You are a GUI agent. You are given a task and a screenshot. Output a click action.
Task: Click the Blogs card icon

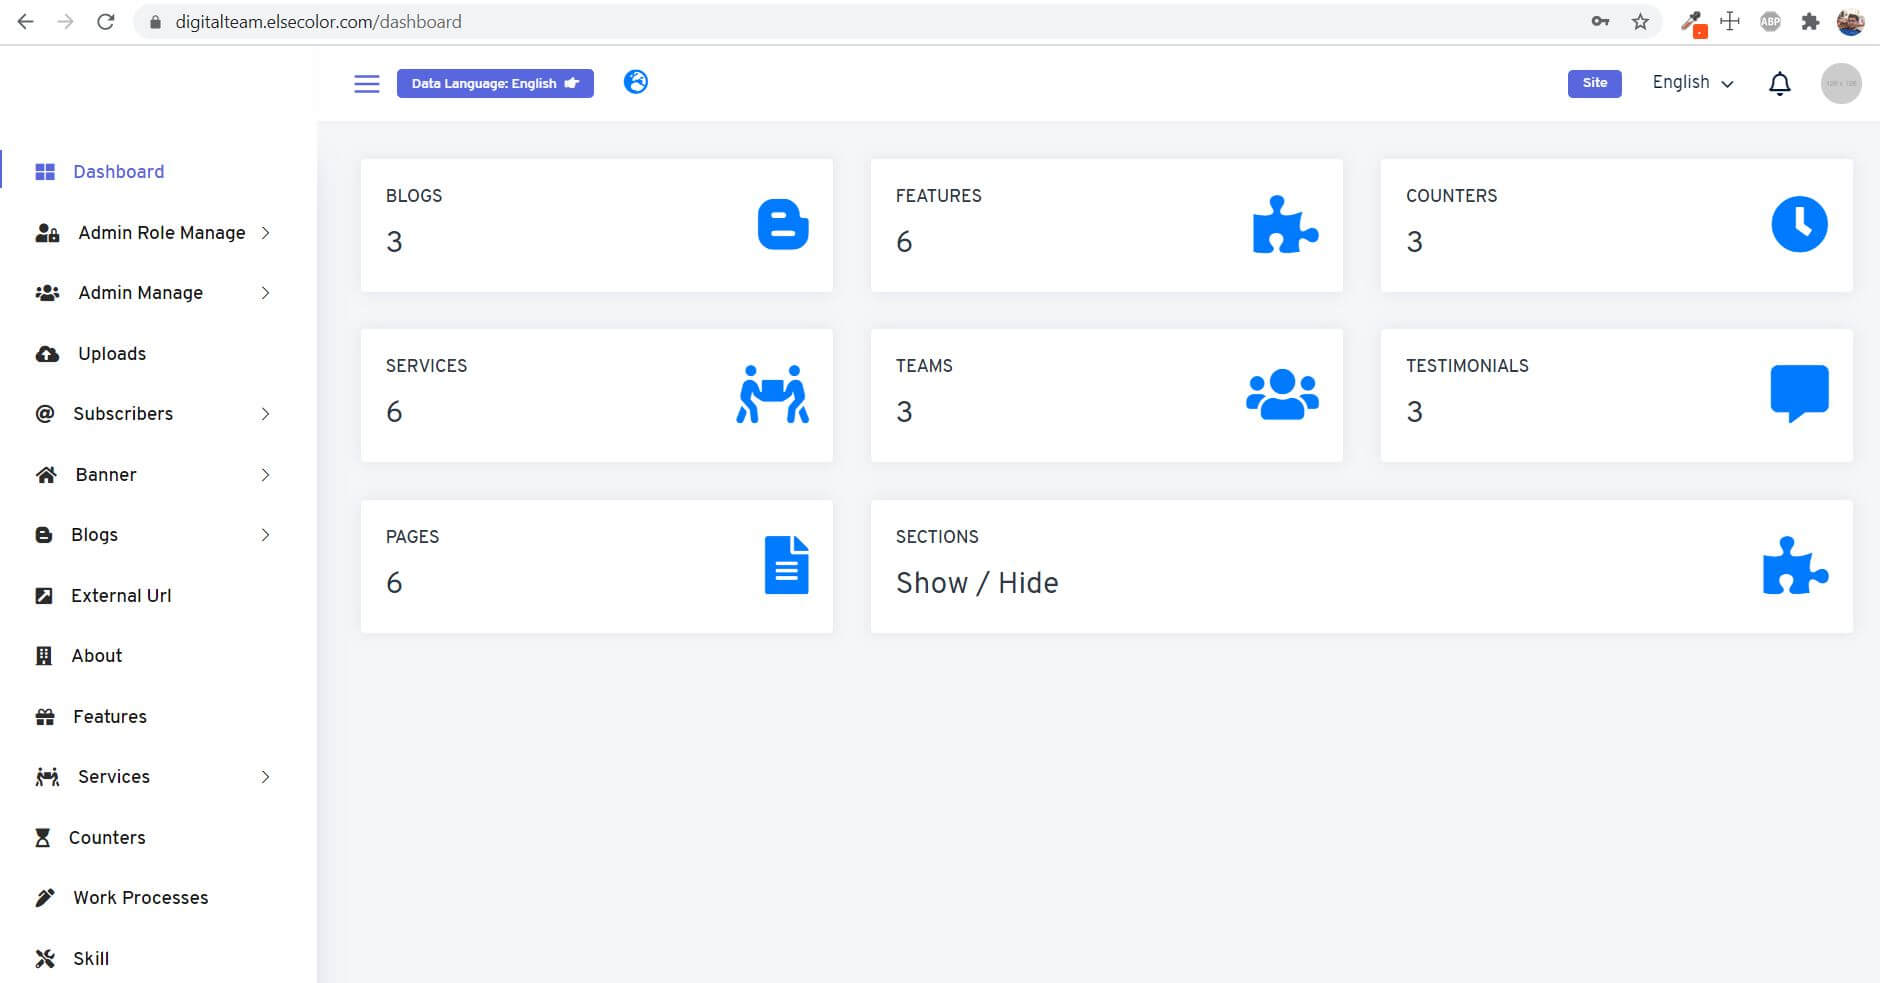click(784, 223)
